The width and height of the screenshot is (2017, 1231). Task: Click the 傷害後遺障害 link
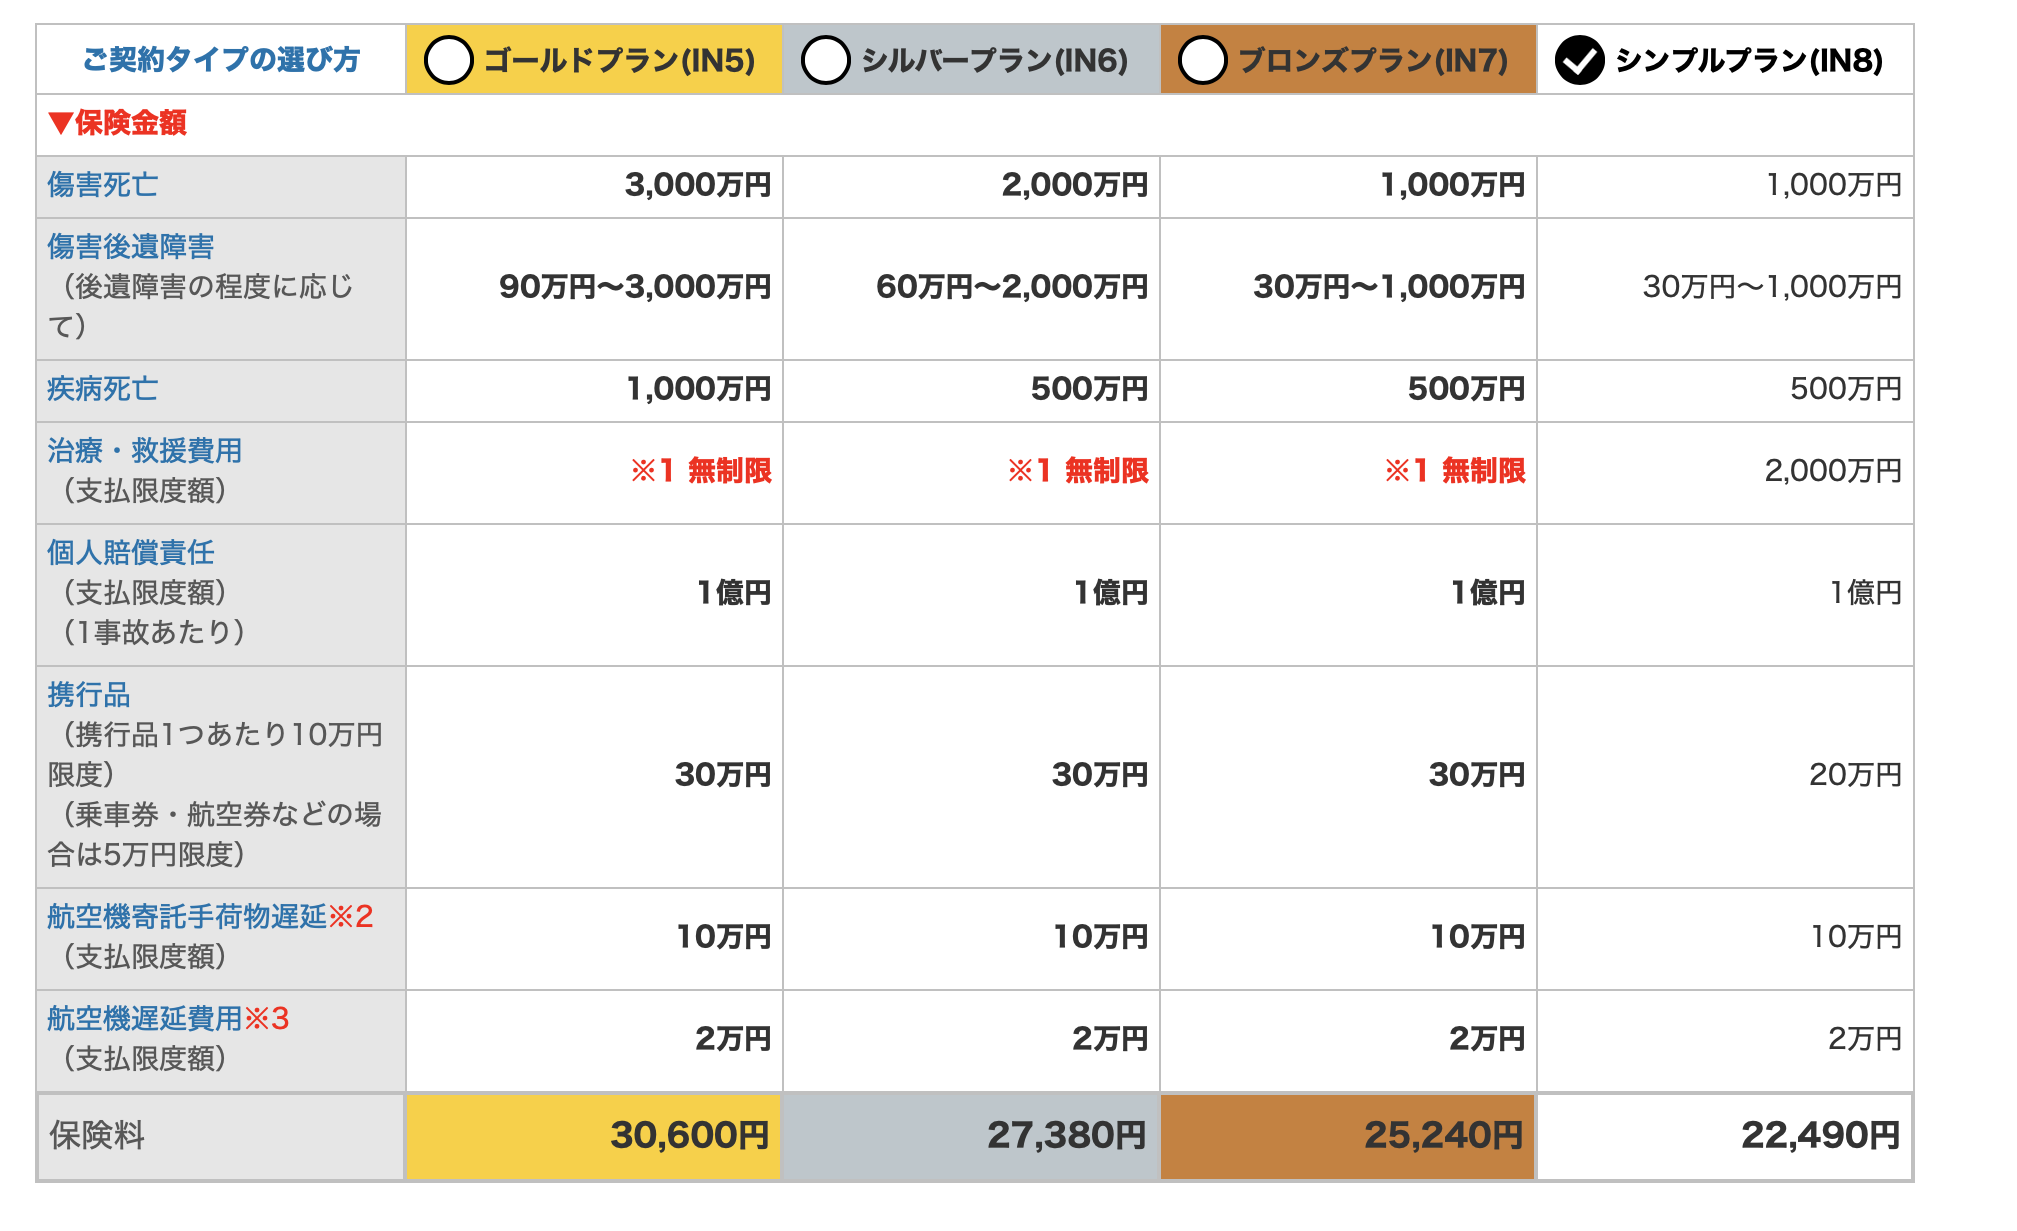131,247
